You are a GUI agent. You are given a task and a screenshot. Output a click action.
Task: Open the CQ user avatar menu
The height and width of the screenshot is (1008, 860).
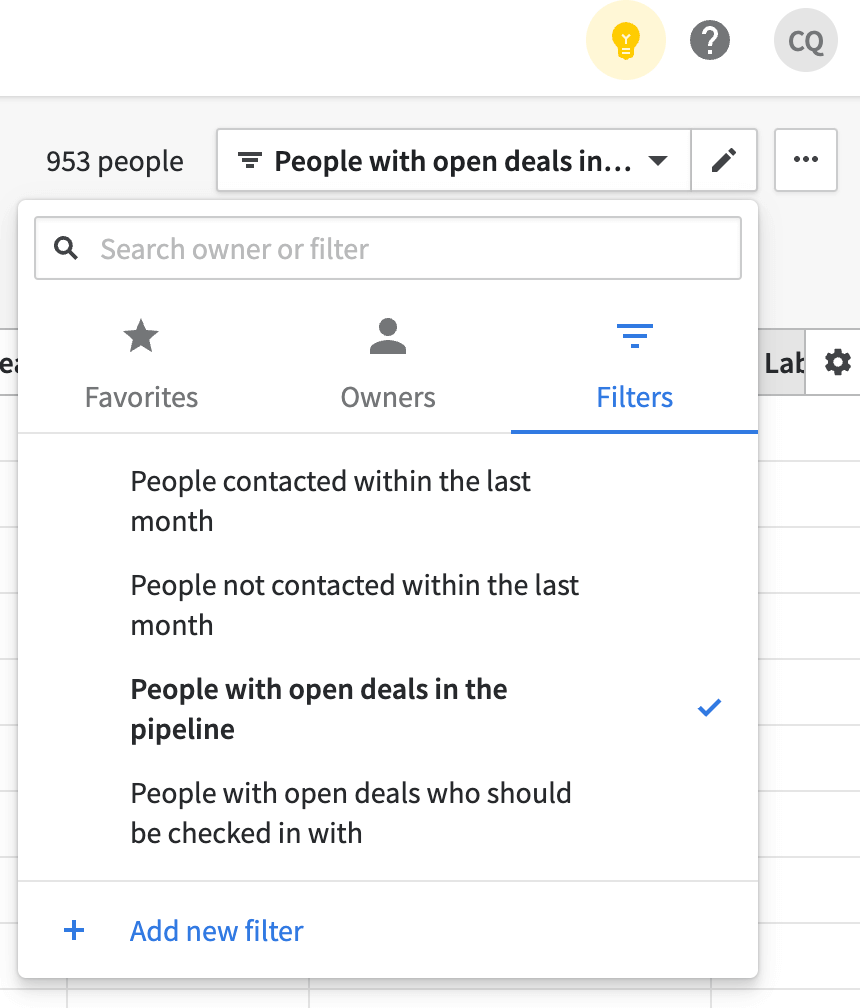805,40
